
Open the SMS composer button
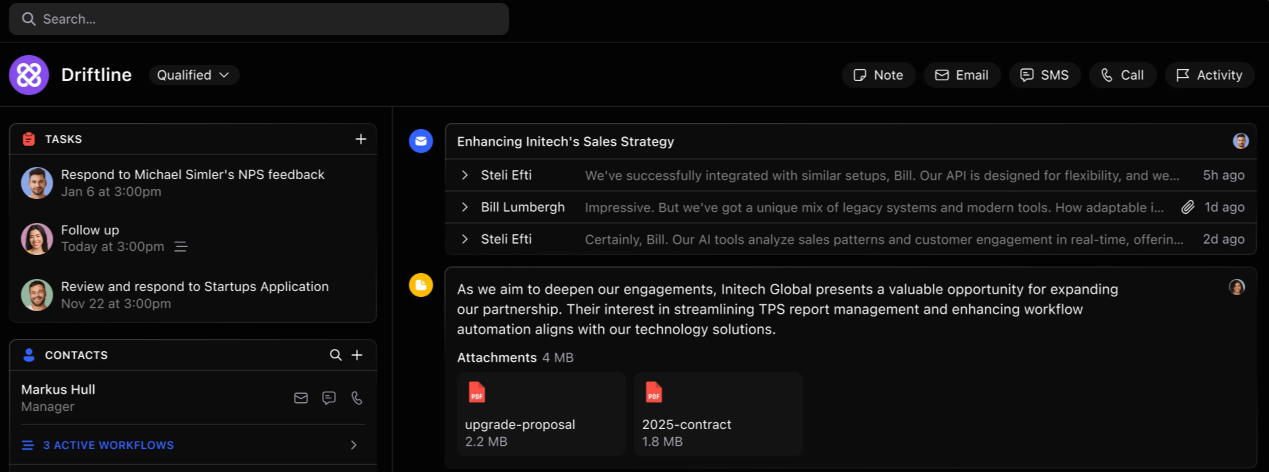coord(1044,75)
